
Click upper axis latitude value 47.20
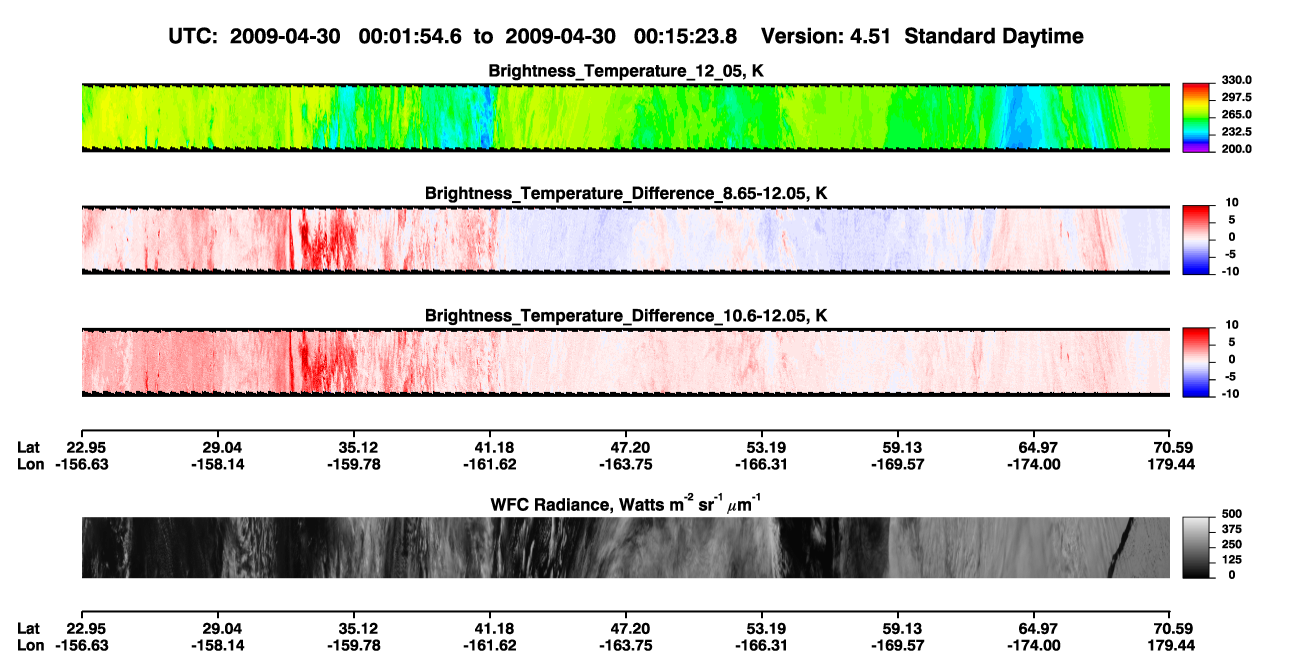point(630,447)
